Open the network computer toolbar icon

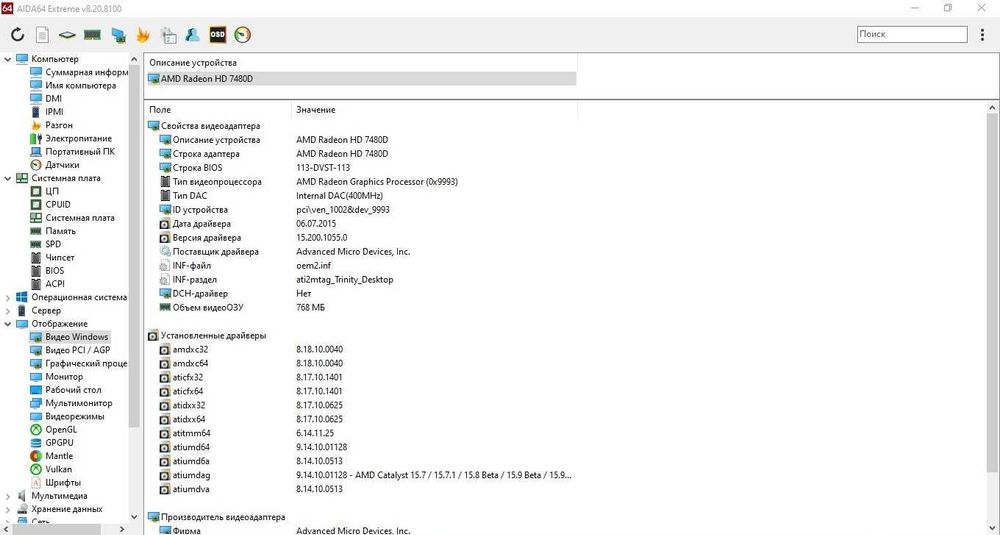click(x=118, y=34)
